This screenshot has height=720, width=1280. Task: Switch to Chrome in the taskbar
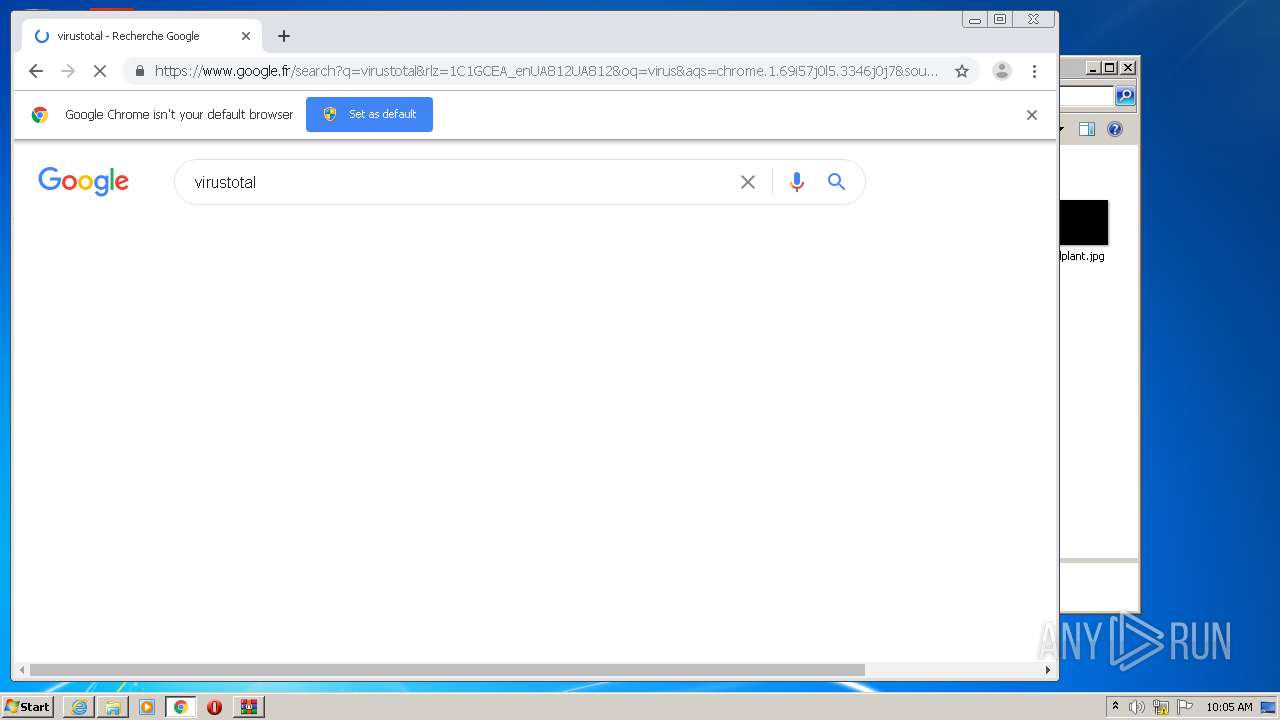click(181, 707)
